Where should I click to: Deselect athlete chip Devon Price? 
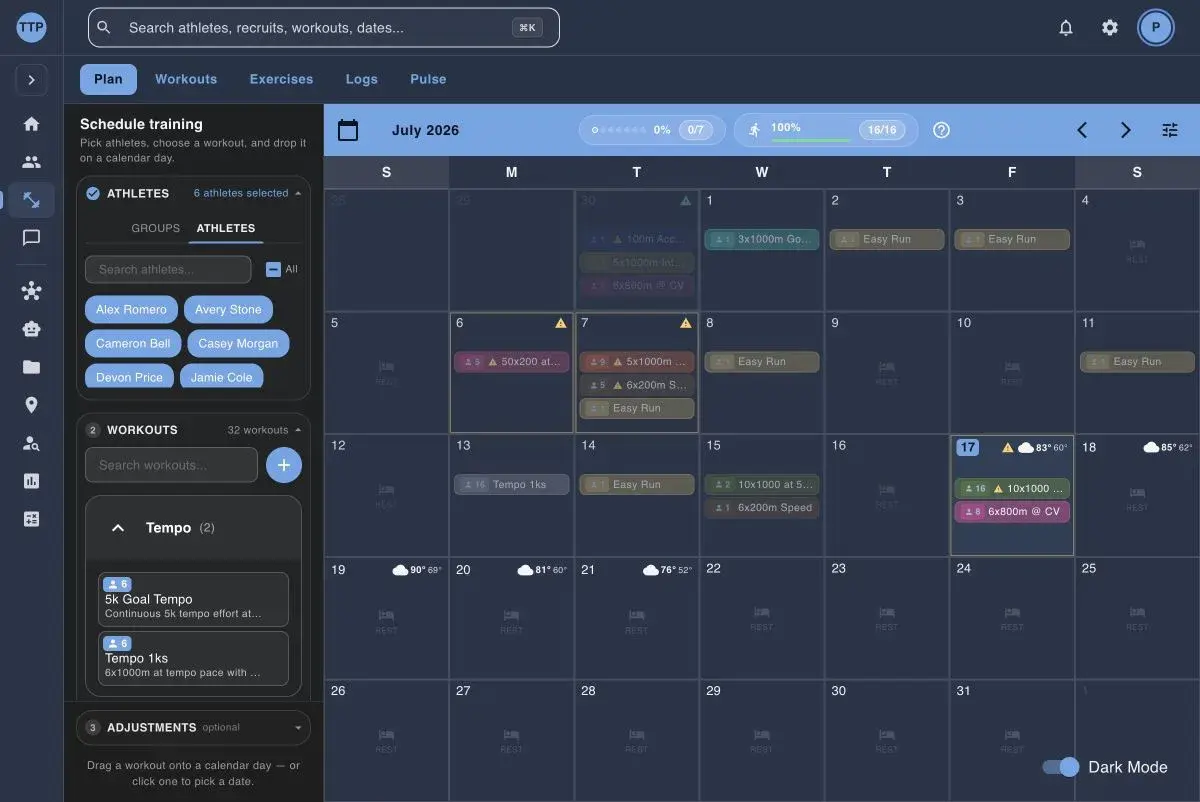(129, 376)
